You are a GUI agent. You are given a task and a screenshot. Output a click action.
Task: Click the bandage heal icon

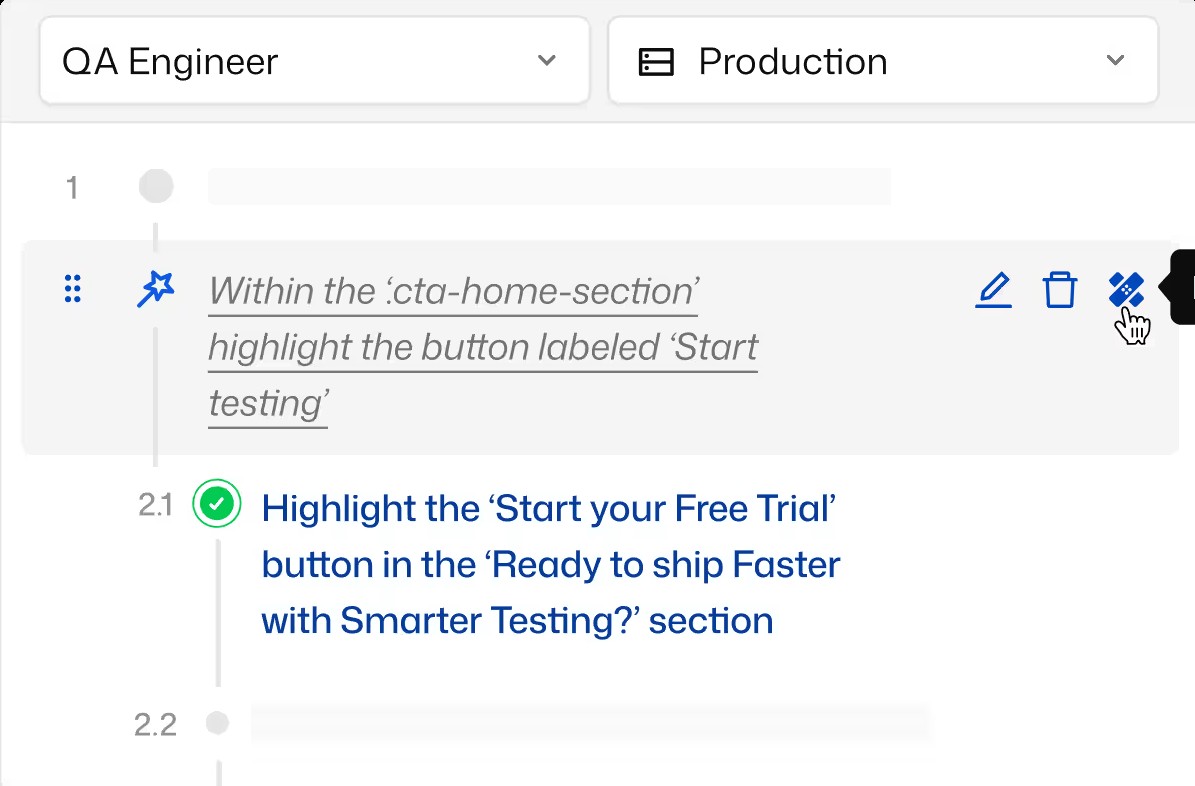[x=1126, y=290]
